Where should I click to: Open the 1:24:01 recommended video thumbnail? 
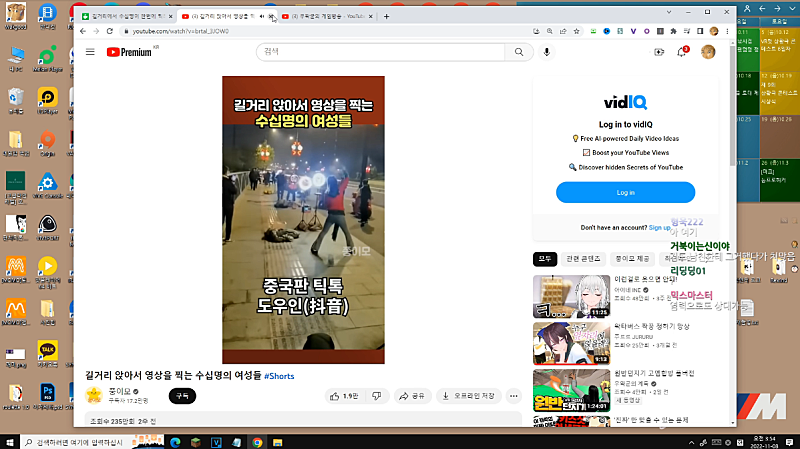pyautogui.click(x=571, y=390)
